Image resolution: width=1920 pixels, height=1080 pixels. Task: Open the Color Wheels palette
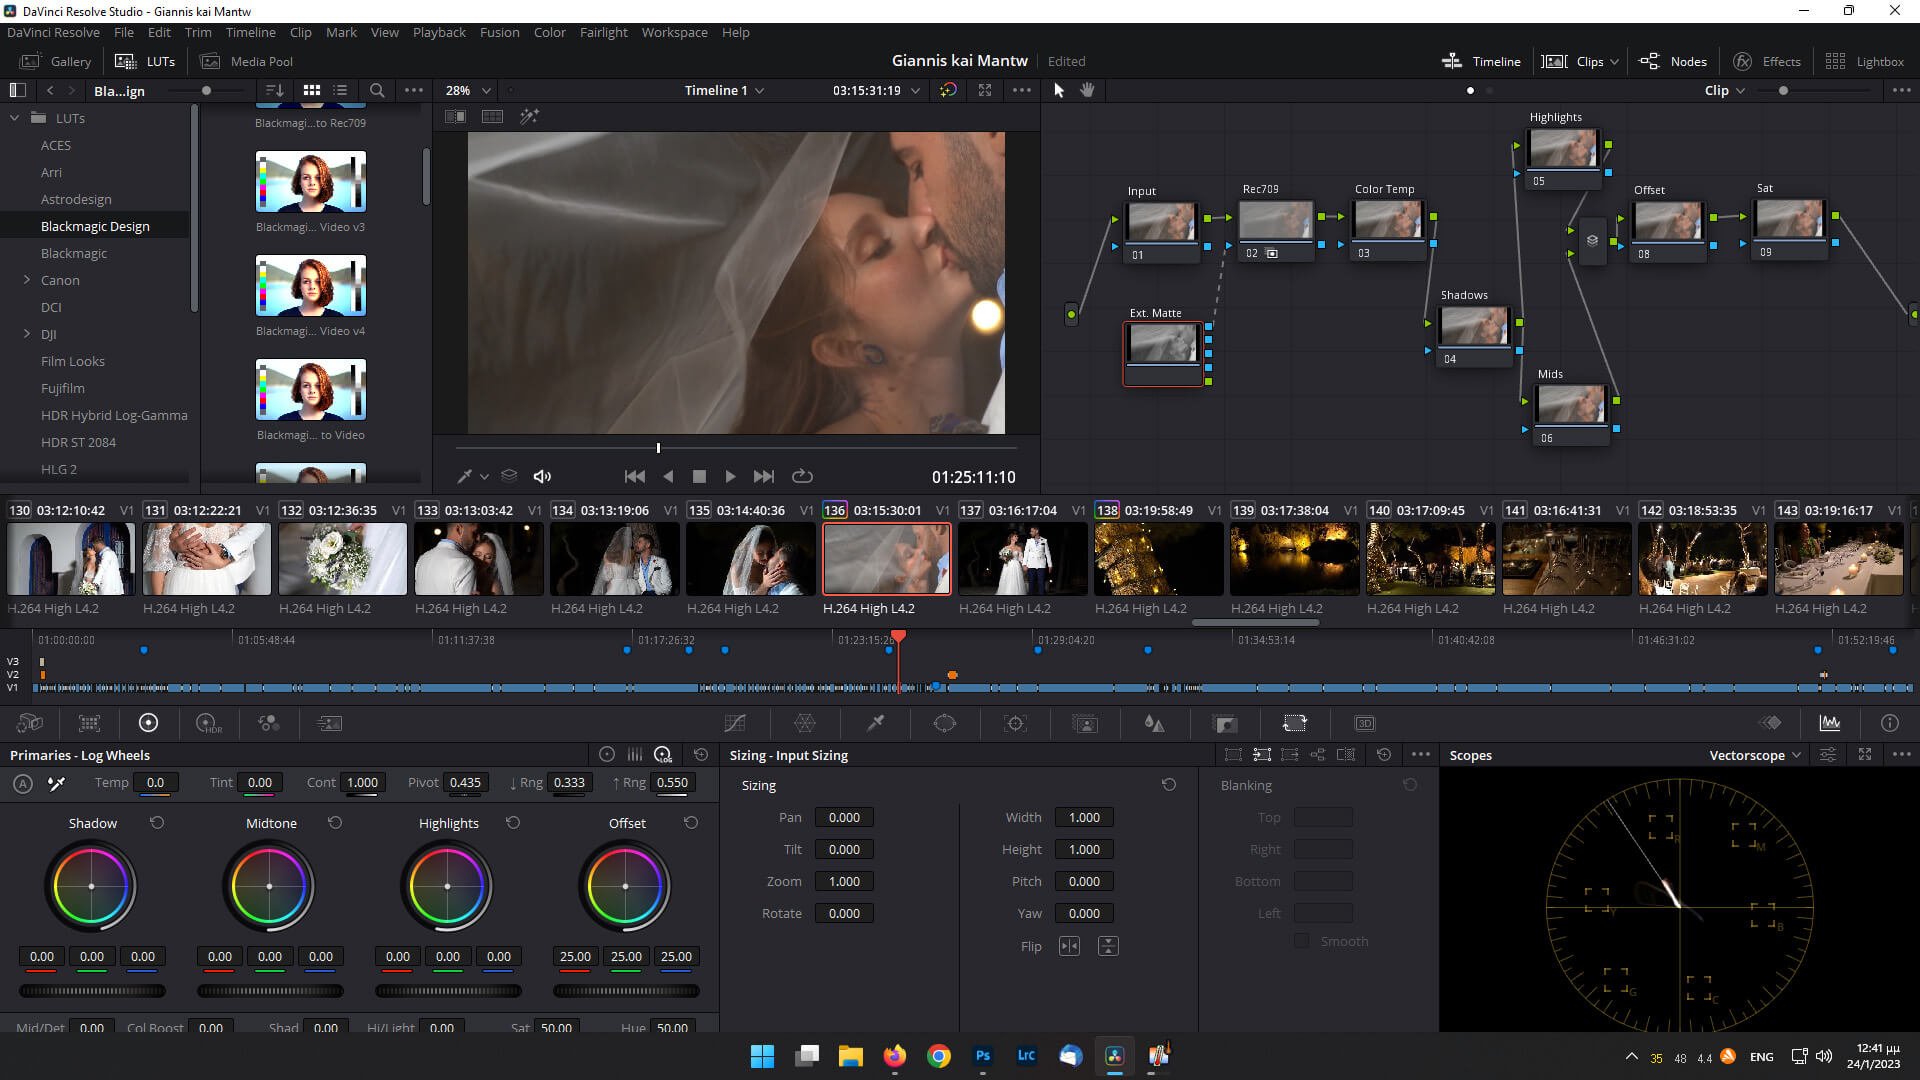[149, 723]
